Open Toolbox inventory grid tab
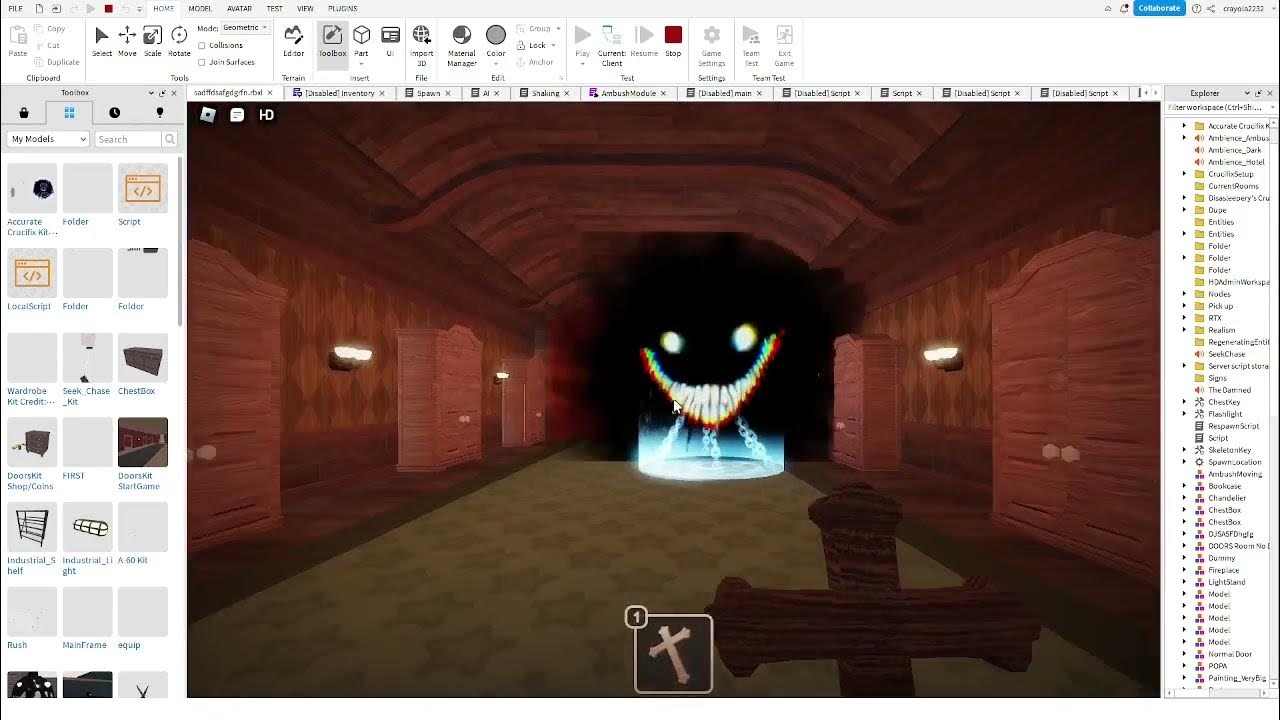This screenshot has height=720, width=1280. coord(69,113)
